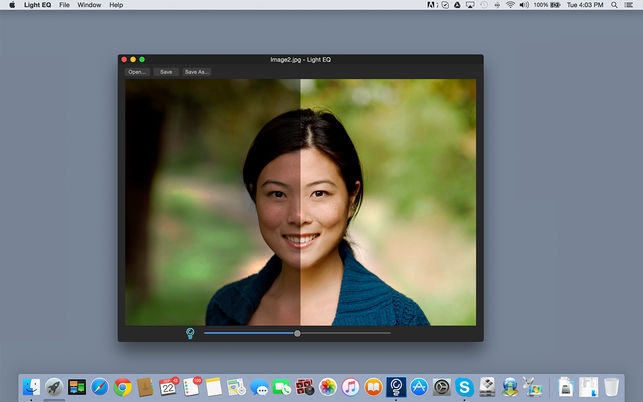Open the Help menu
Screen dimensions: 643x402
[116, 5]
